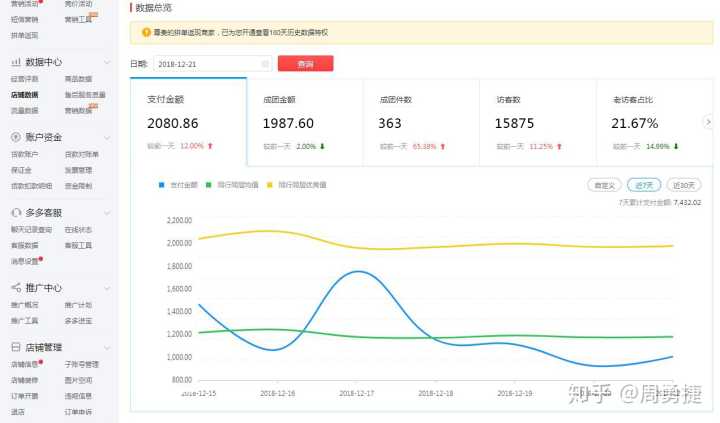Toggle the blue 支付金额 legend series
The image size is (720, 423).
(163, 185)
